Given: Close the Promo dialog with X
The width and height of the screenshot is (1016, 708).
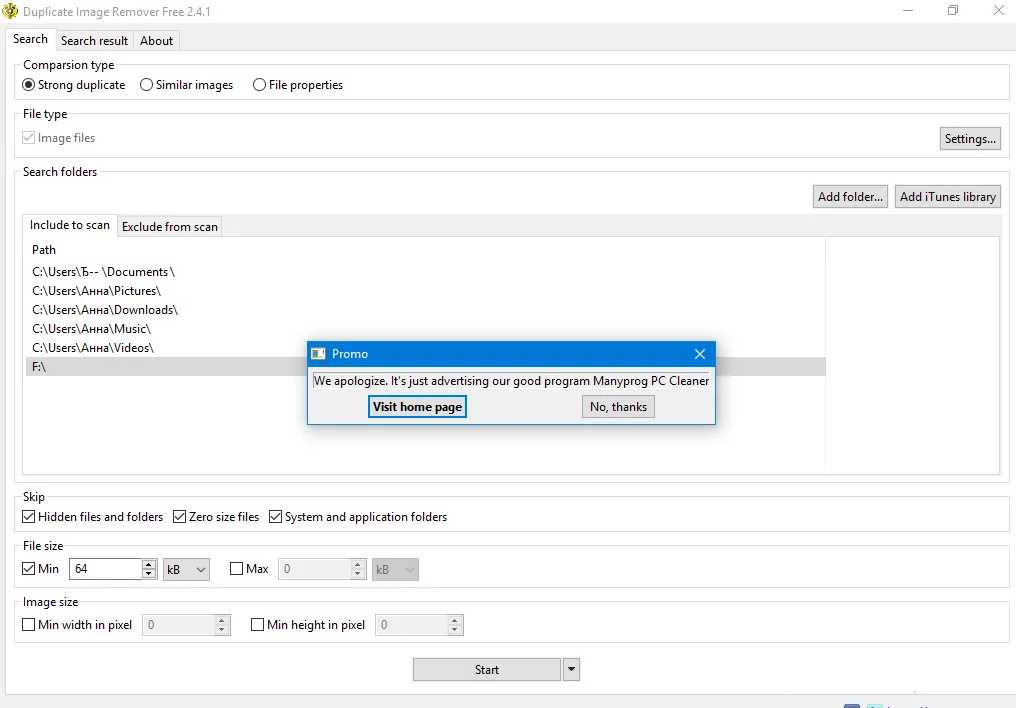Looking at the screenshot, I should coord(700,354).
